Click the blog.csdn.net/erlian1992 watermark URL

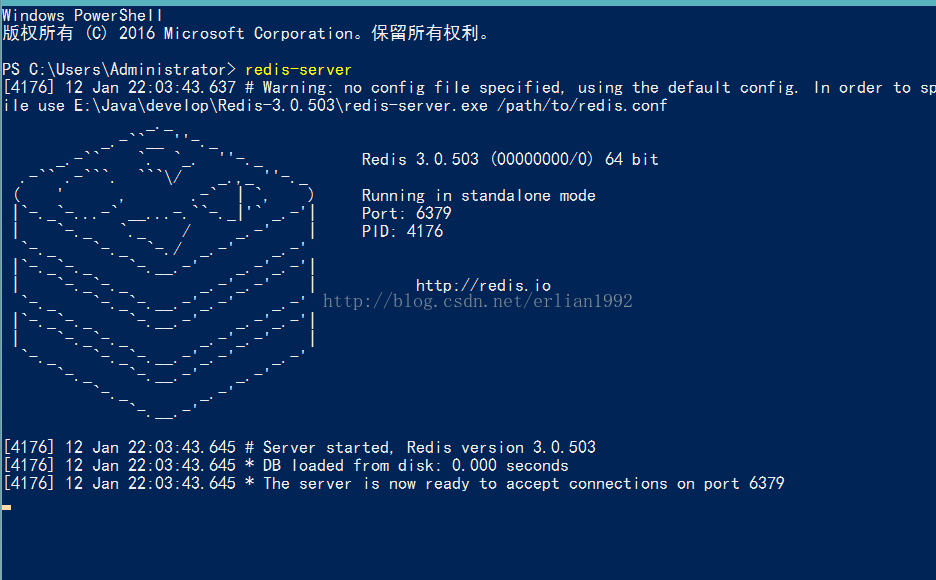click(478, 301)
